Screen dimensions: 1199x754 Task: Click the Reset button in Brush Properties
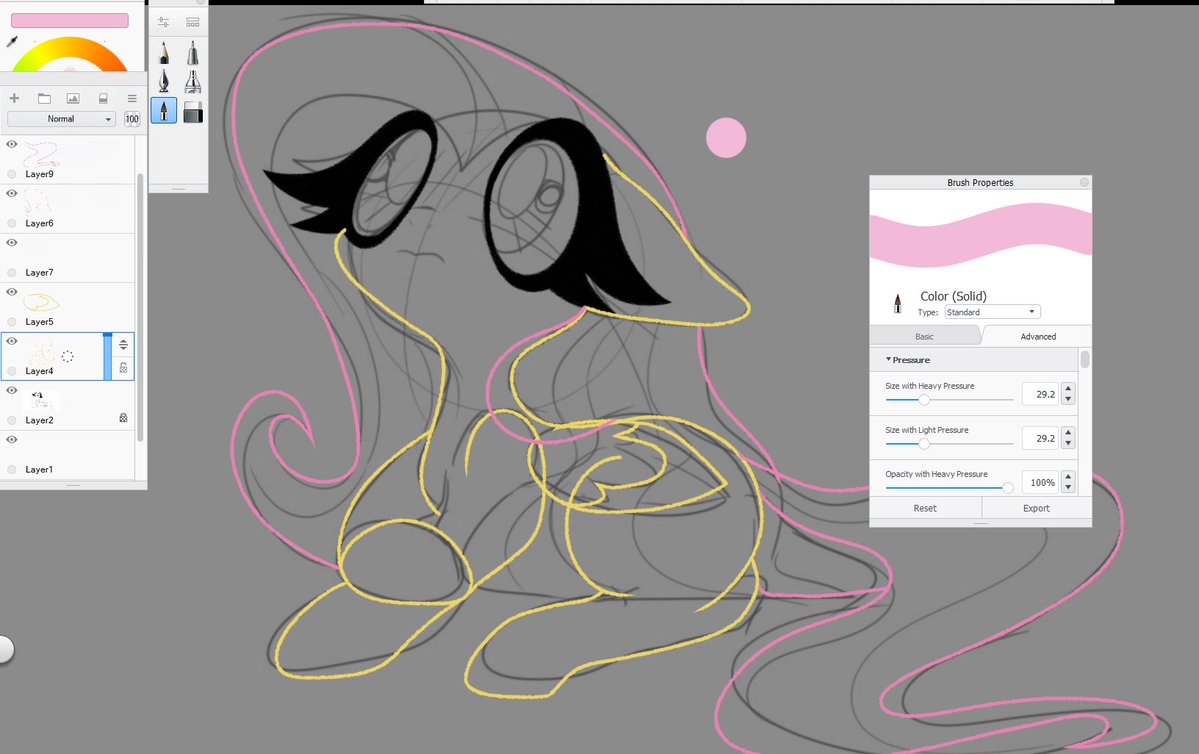click(x=924, y=508)
